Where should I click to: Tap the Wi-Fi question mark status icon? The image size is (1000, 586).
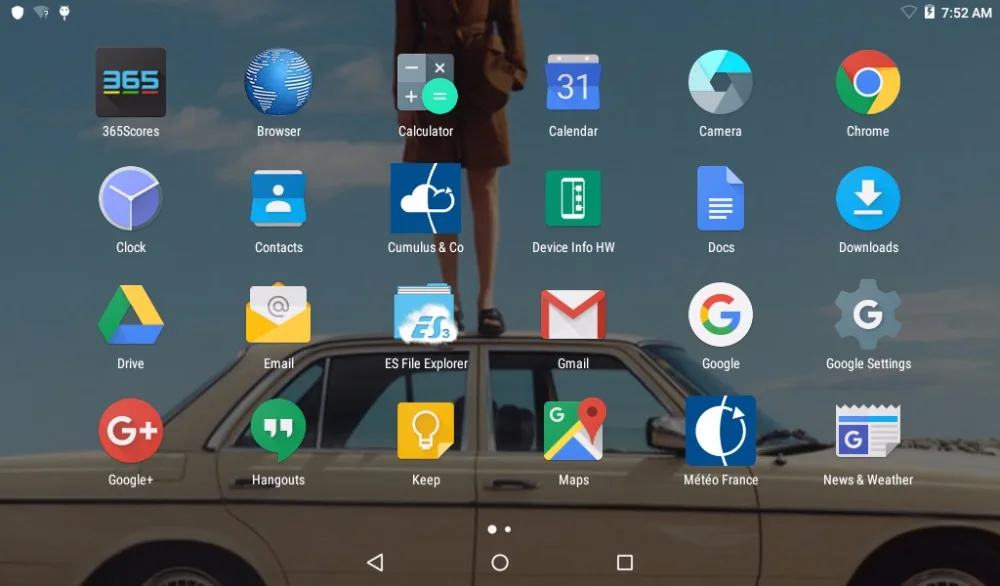(41, 13)
